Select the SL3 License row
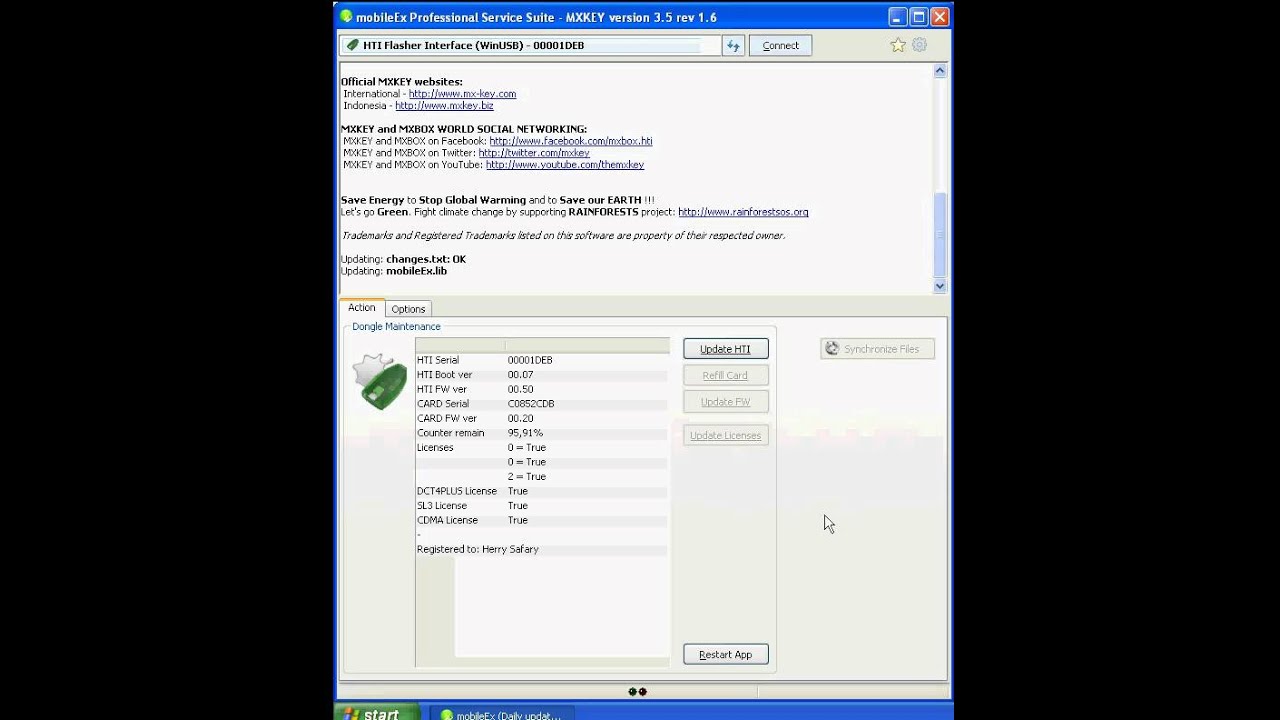 pyautogui.click(x=541, y=506)
